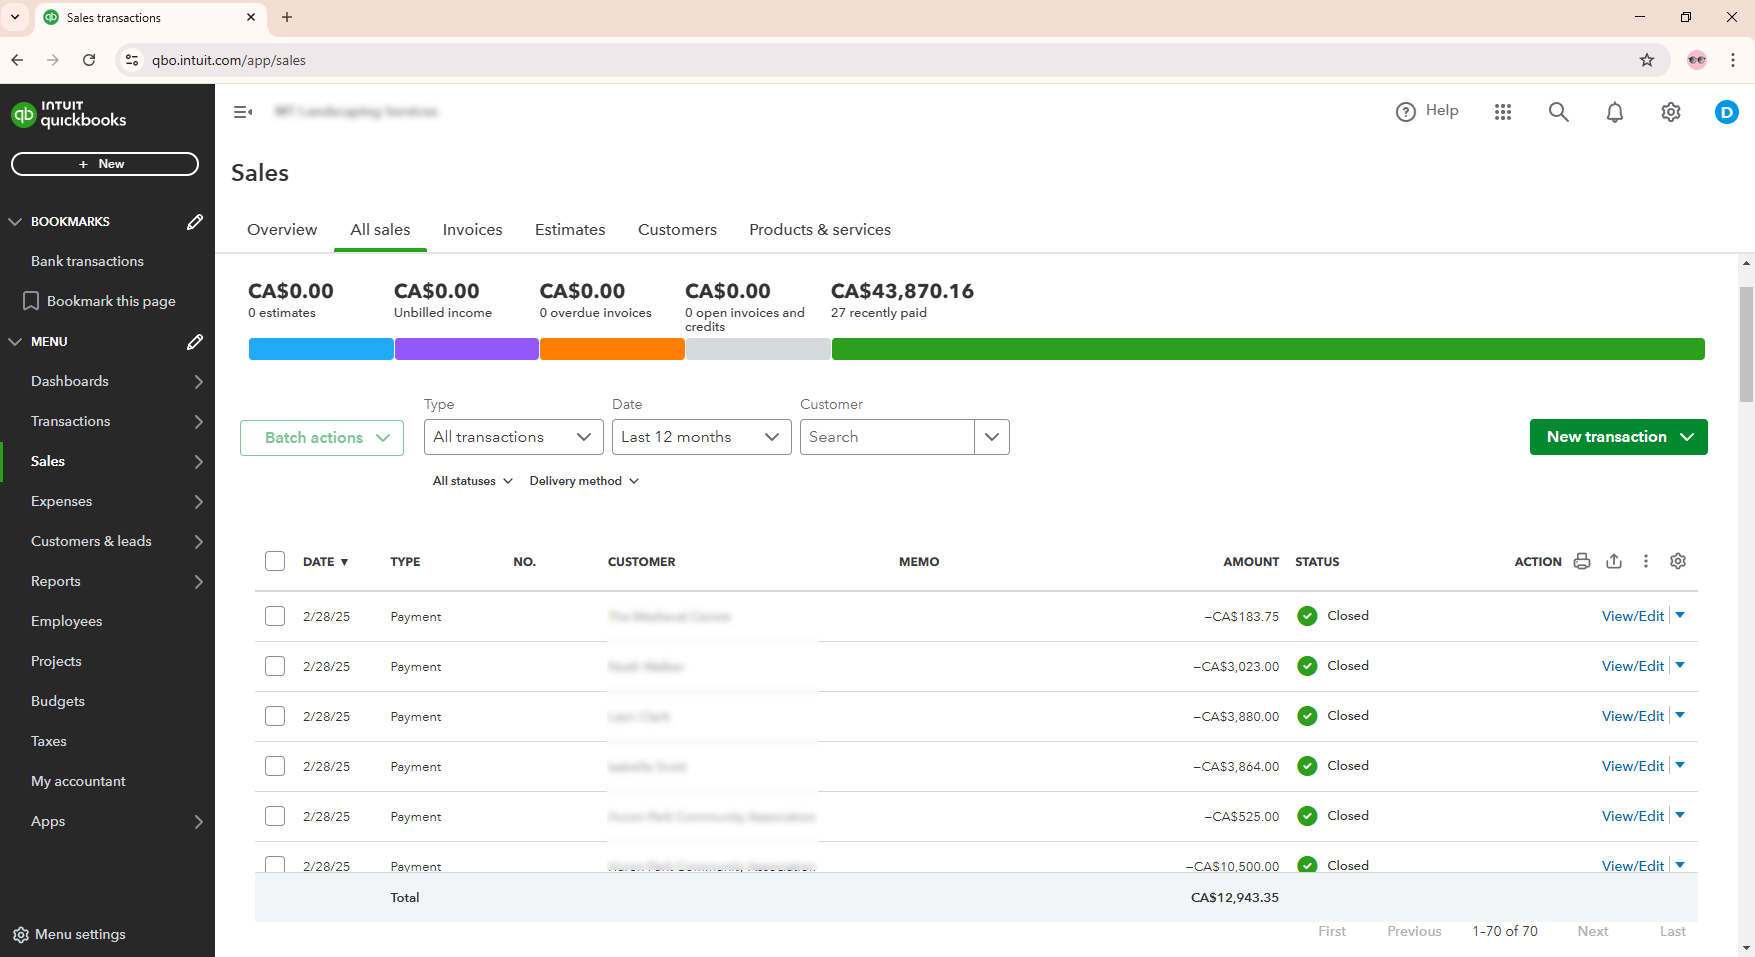Viewport: 1755px width, 957px height.
Task: Click View/Edit for CA$3,880.00 payment
Action: tap(1633, 716)
